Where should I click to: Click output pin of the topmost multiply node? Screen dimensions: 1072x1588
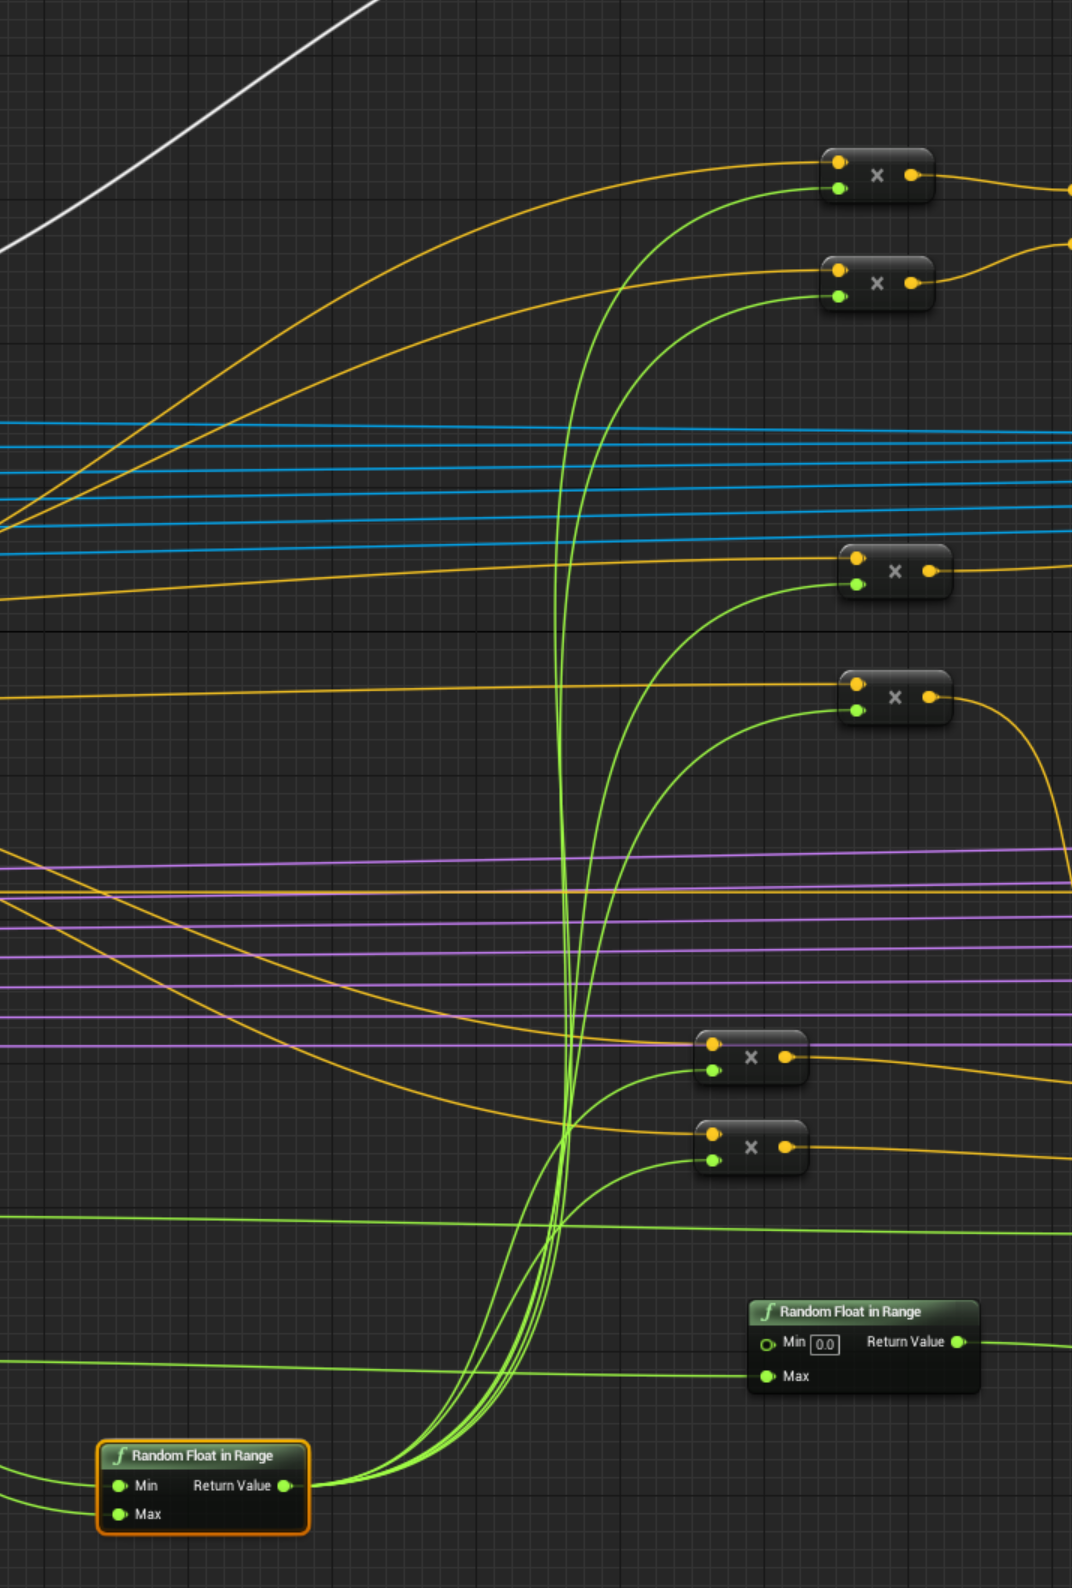coord(911,175)
